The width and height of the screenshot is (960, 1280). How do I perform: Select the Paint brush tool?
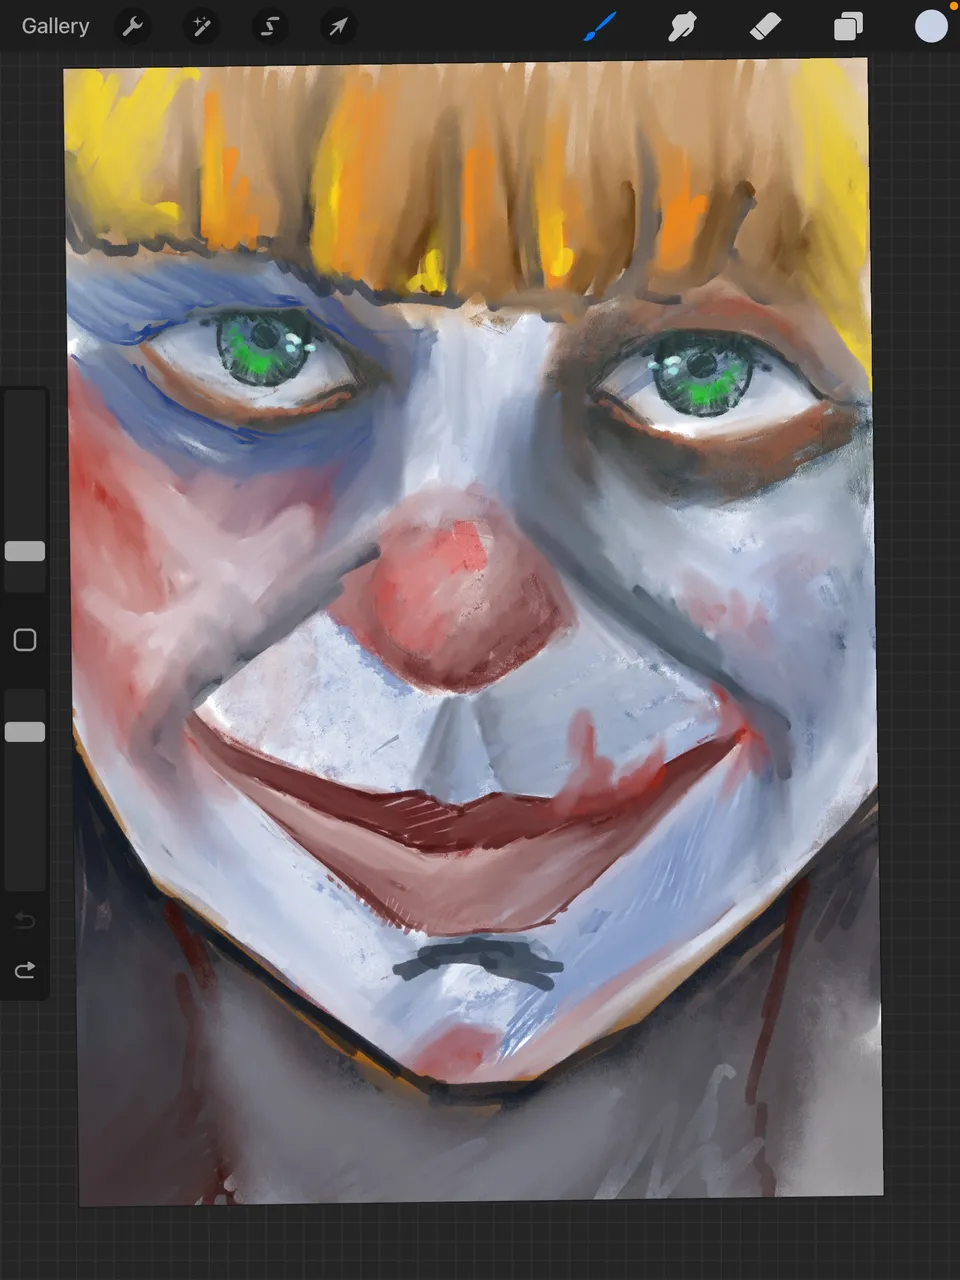(600, 27)
